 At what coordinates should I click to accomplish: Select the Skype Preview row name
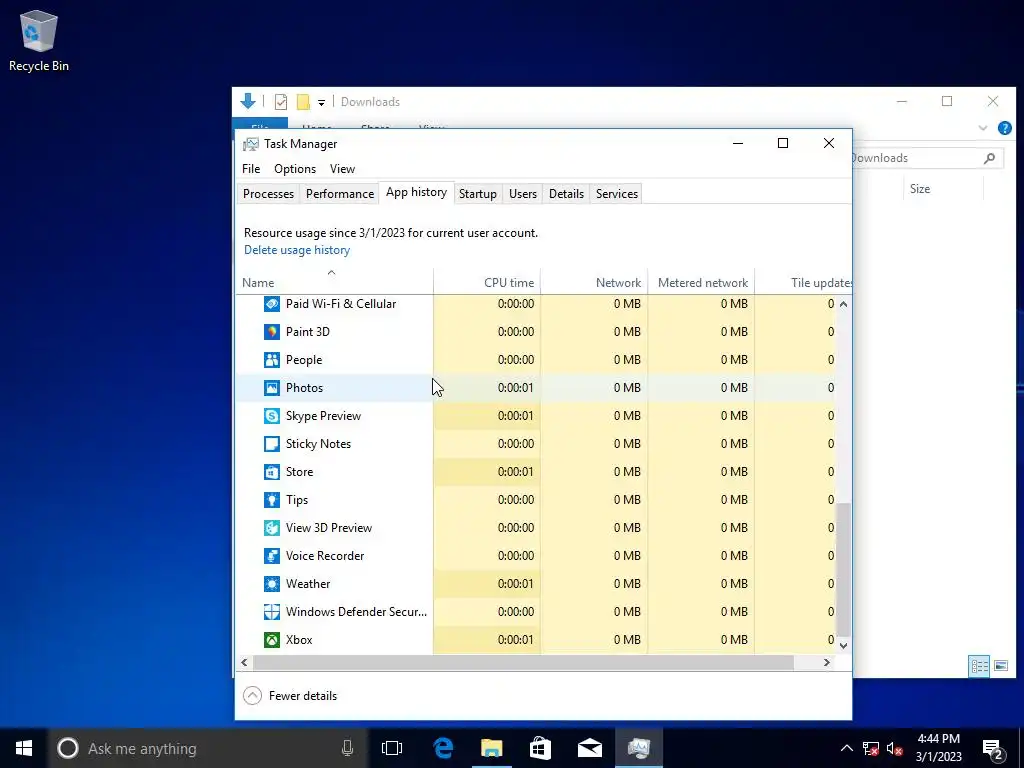323,416
